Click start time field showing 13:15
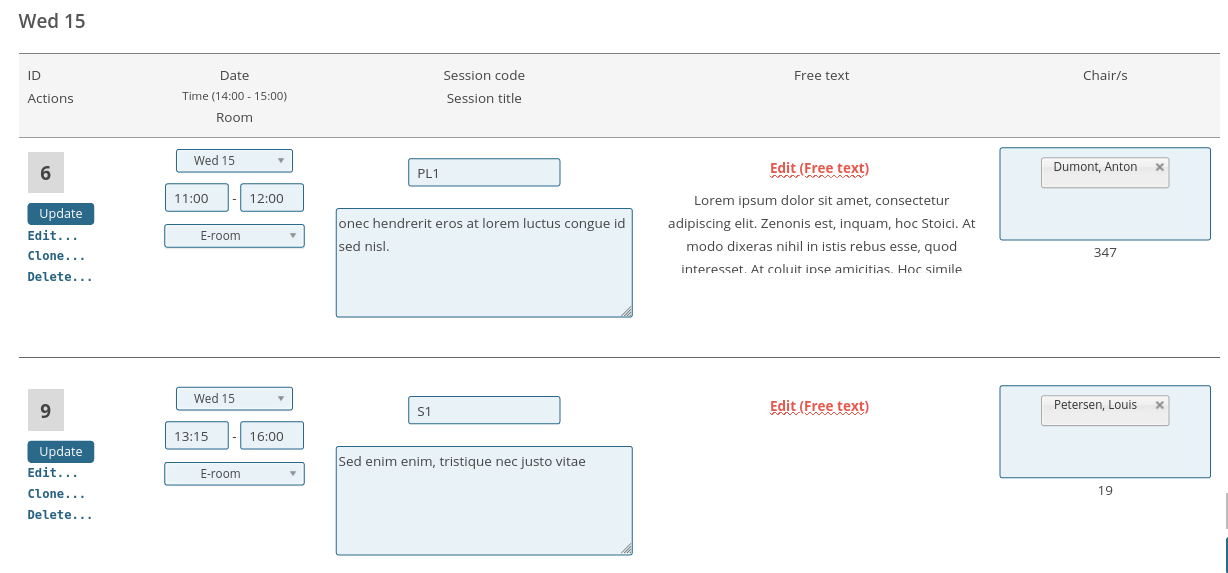The width and height of the screenshot is (1228, 573). tap(197, 437)
